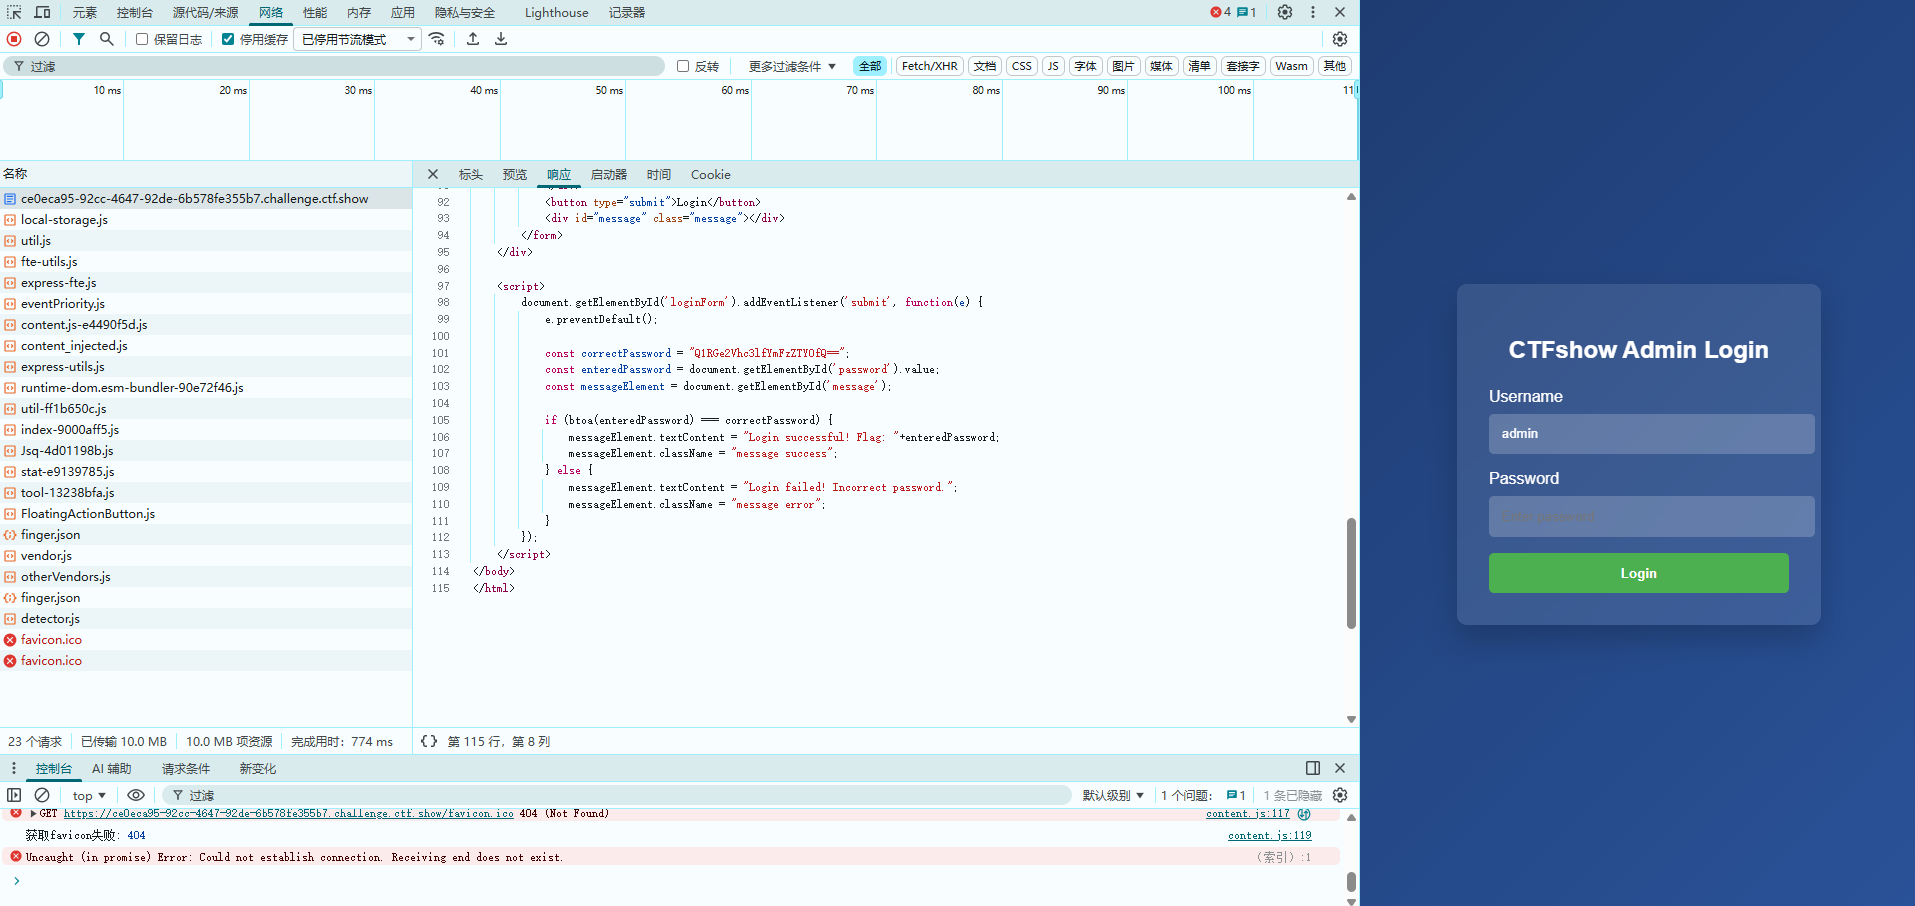1915x906 pixels.
Task: Open content.js:117 source link
Action: coord(1247,814)
